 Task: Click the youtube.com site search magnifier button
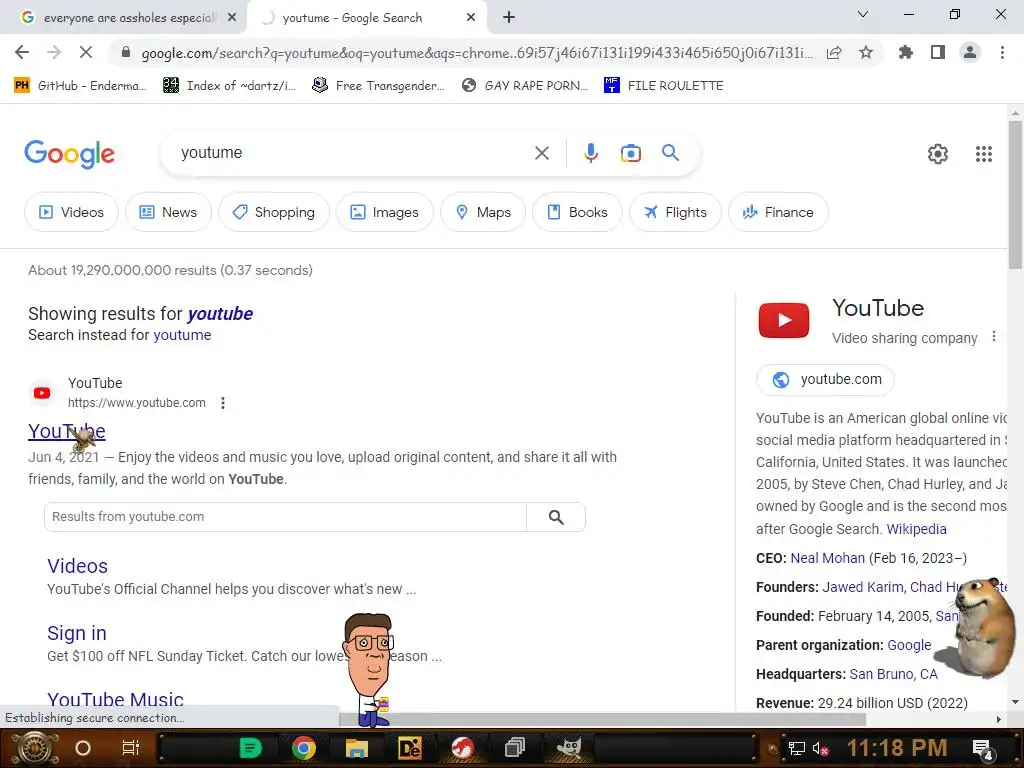tap(556, 517)
